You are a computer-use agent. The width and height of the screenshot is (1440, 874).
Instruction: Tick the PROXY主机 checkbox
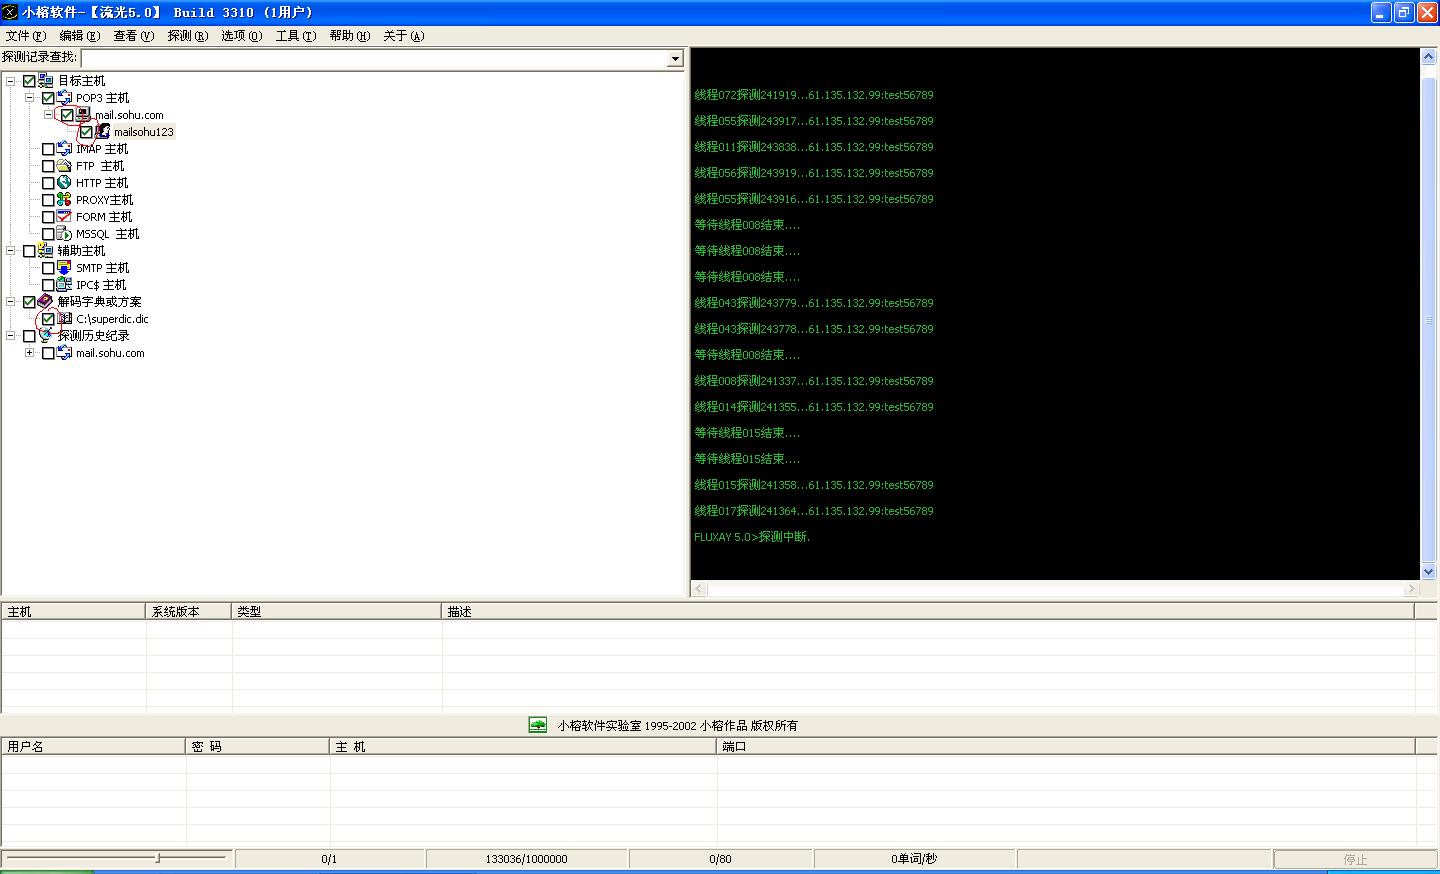click(x=48, y=200)
